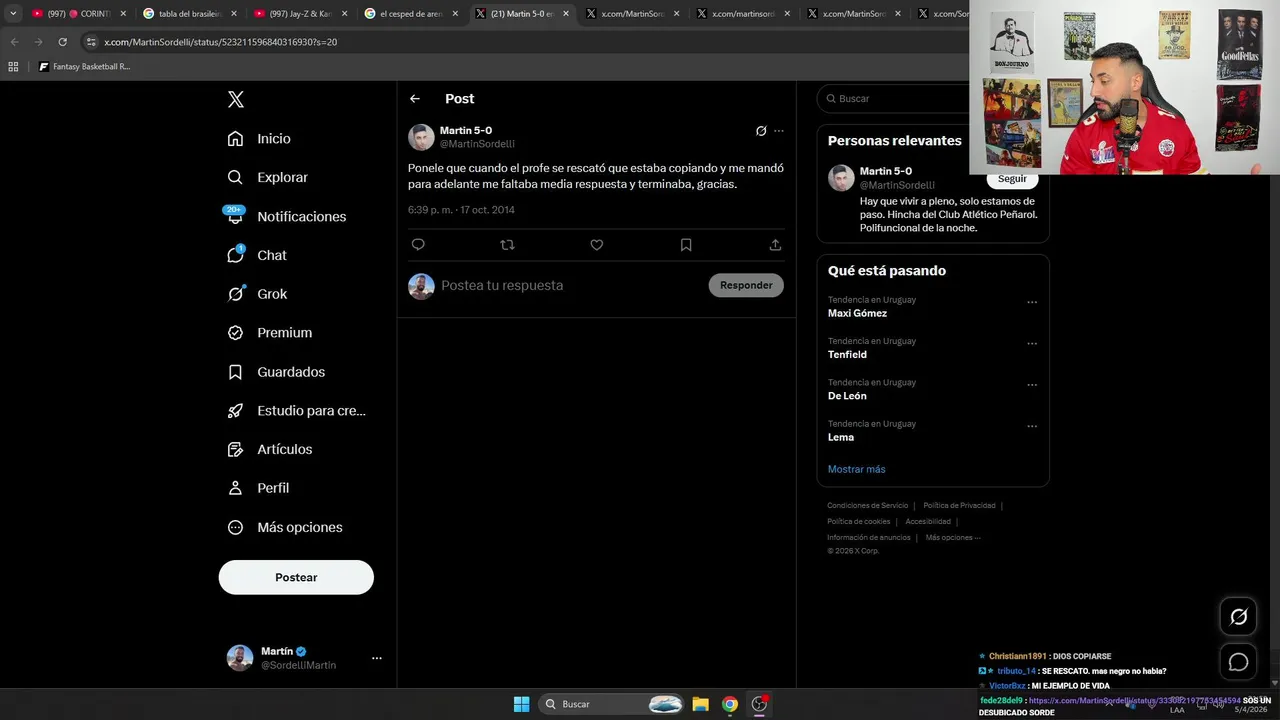Click the floating Grok button
1280x720 pixels.
click(1238, 617)
